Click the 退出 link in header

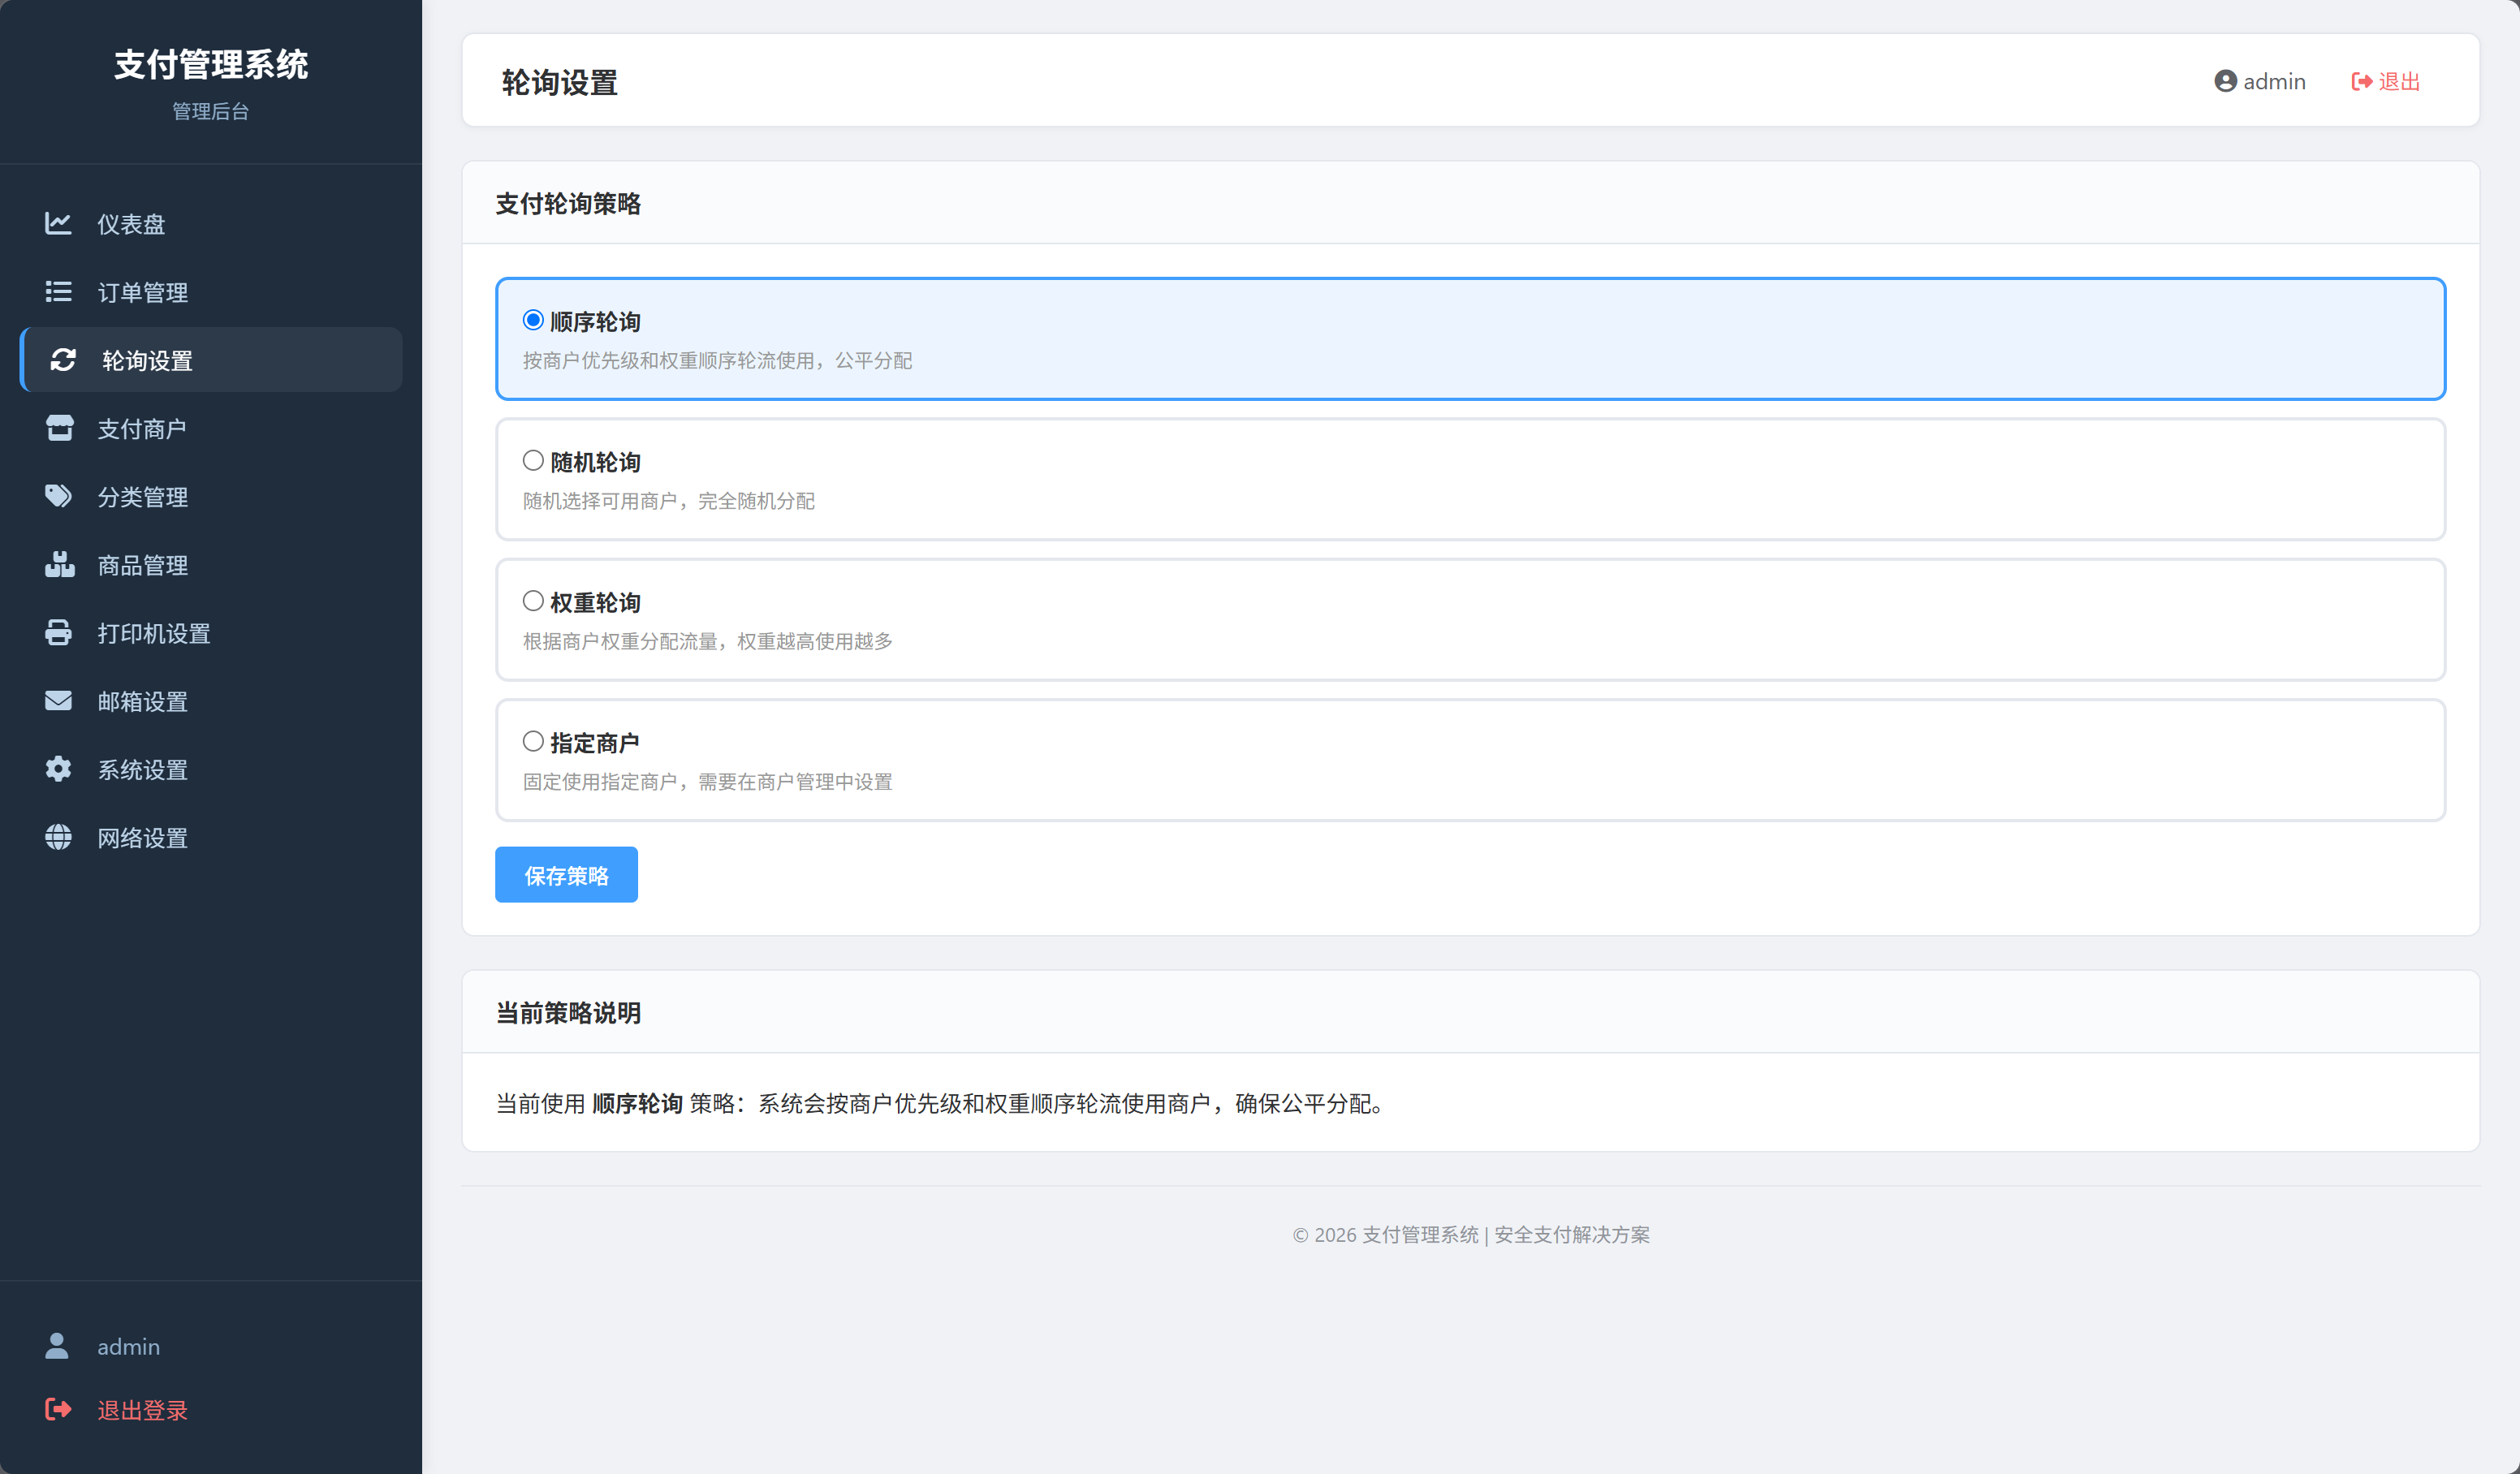pos(2386,81)
